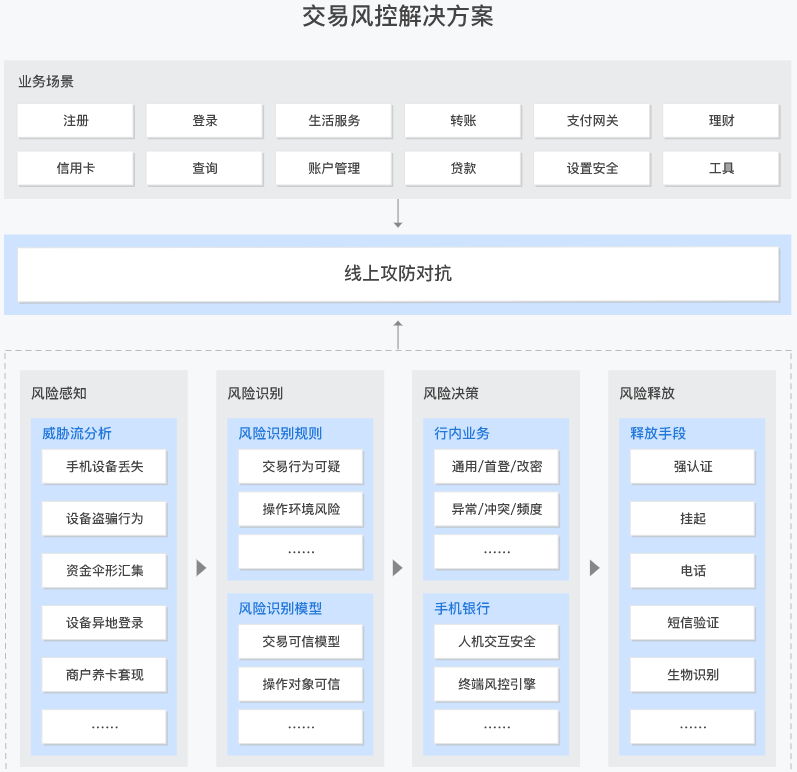Click the 设备异地登录 box
Image resolution: width=797 pixels, height=772 pixels.
click(x=104, y=623)
